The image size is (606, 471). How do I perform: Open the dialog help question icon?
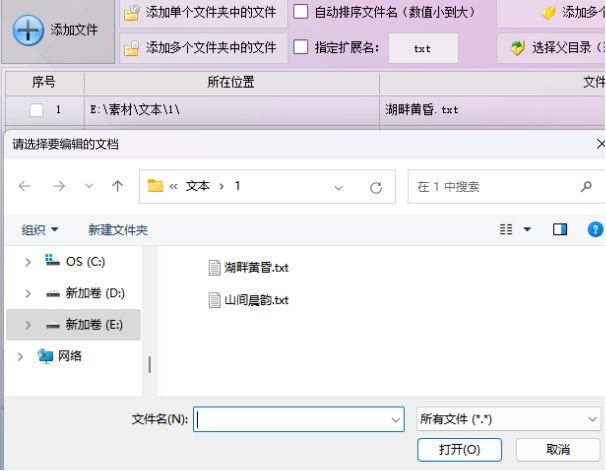596,230
